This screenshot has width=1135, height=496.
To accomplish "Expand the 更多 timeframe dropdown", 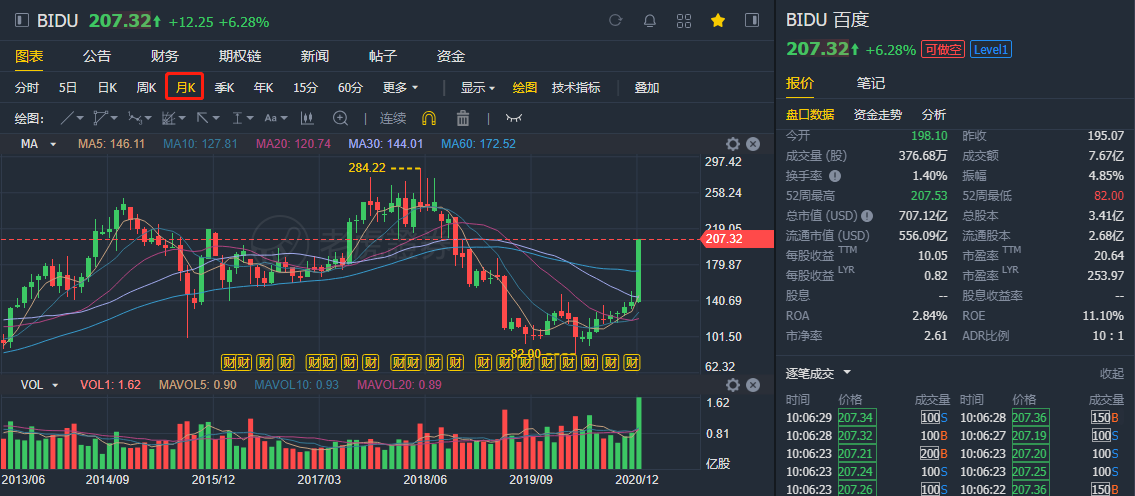I will [x=400, y=87].
